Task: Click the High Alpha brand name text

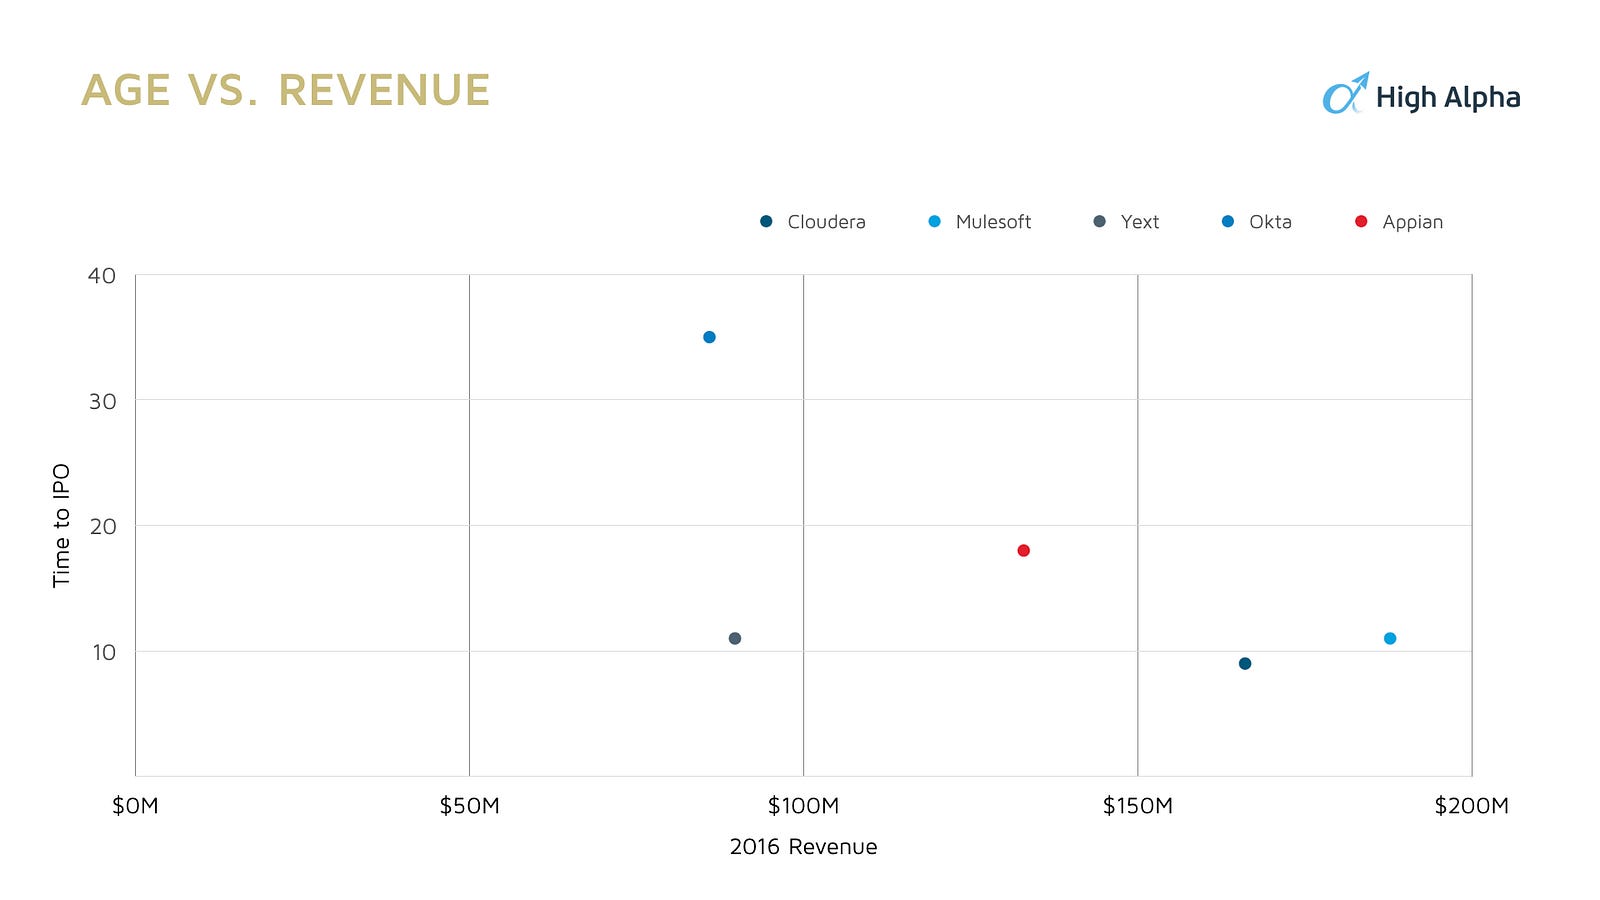Action: (x=1448, y=98)
